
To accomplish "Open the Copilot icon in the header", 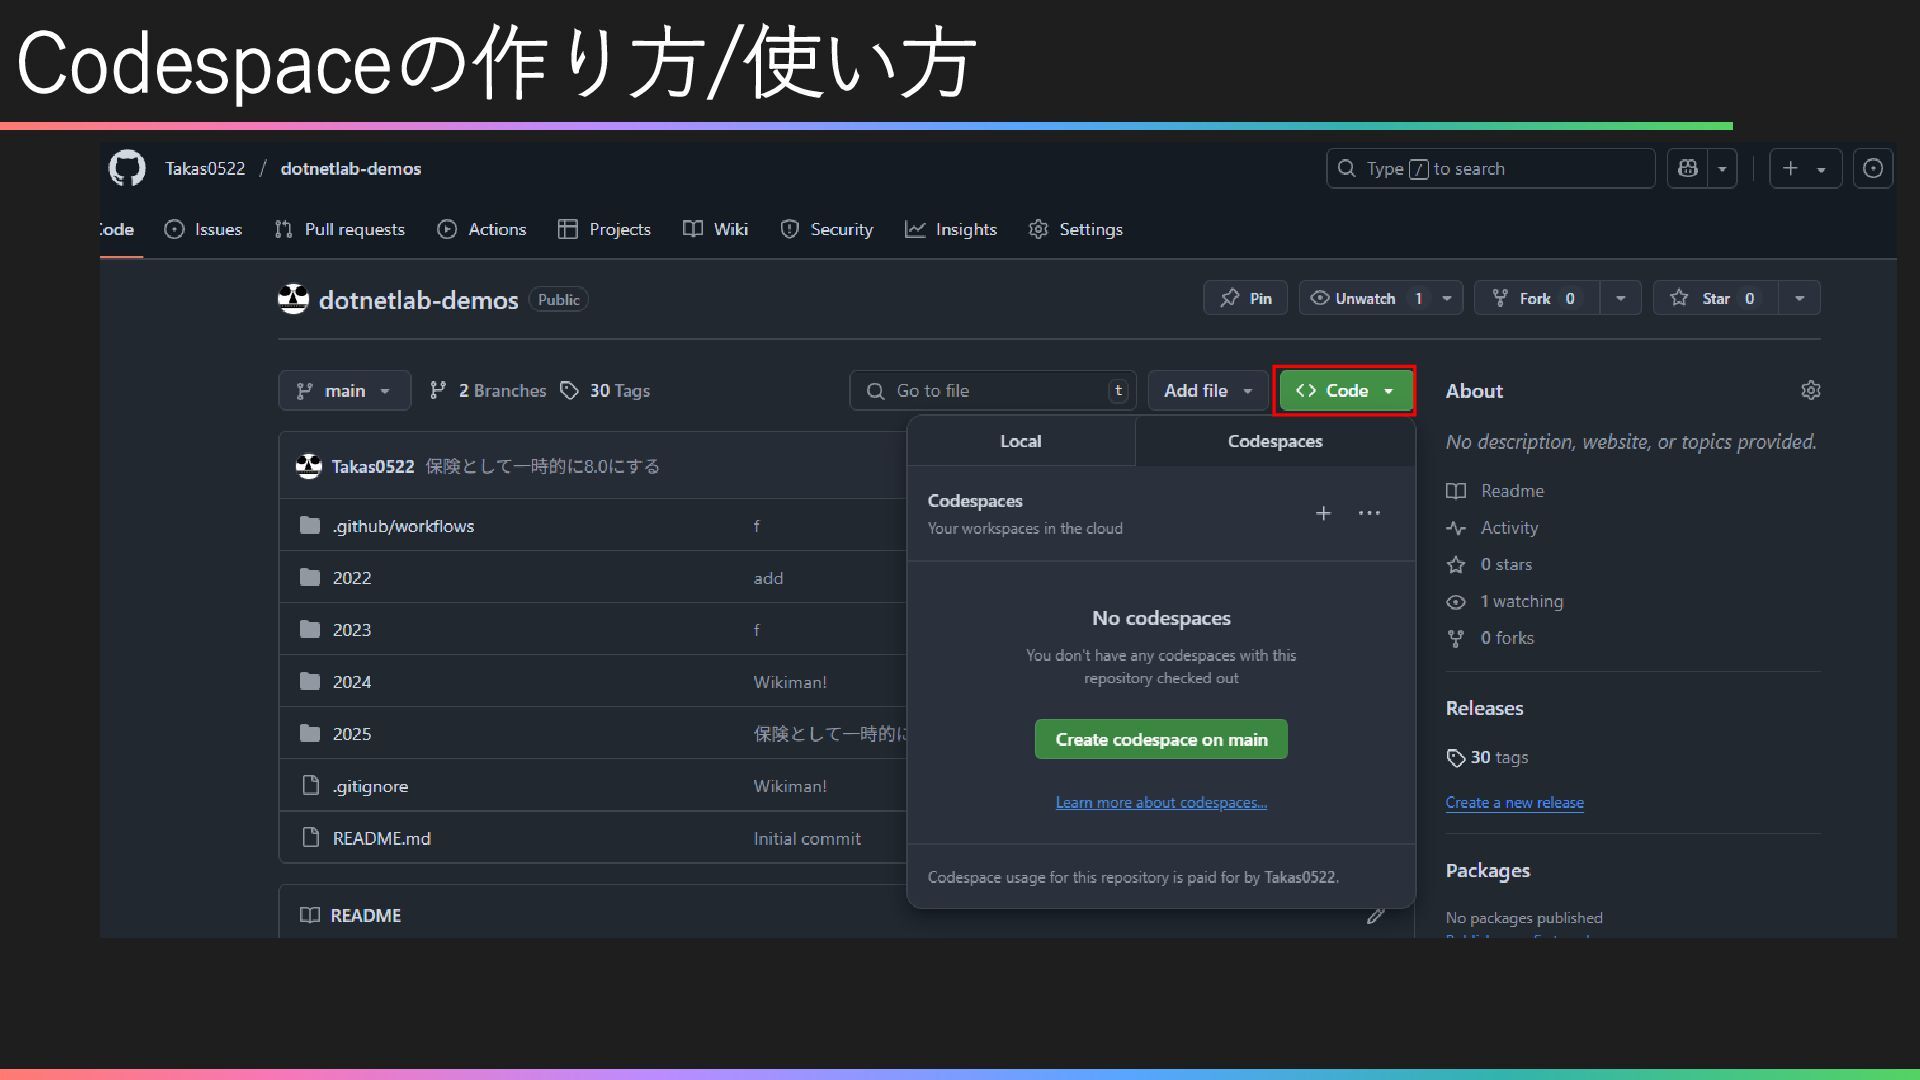I will (x=1688, y=168).
